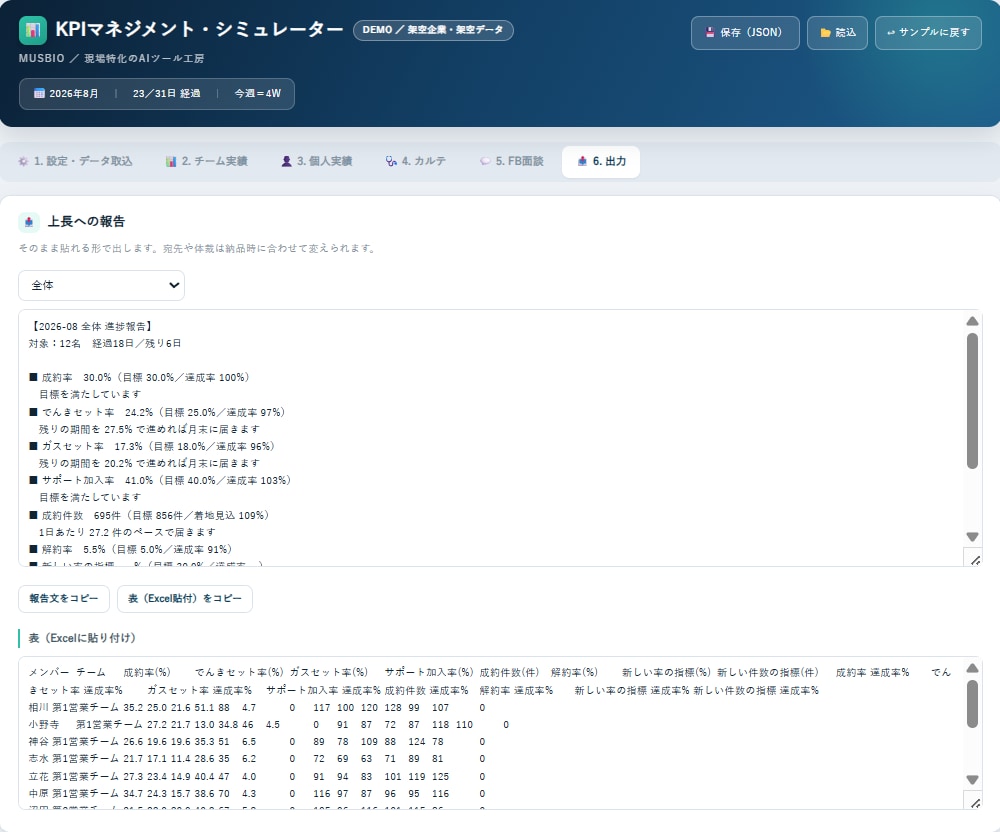Reset using サンプルに戻す button
Screen dimensions: 1000x832
[928, 33]
